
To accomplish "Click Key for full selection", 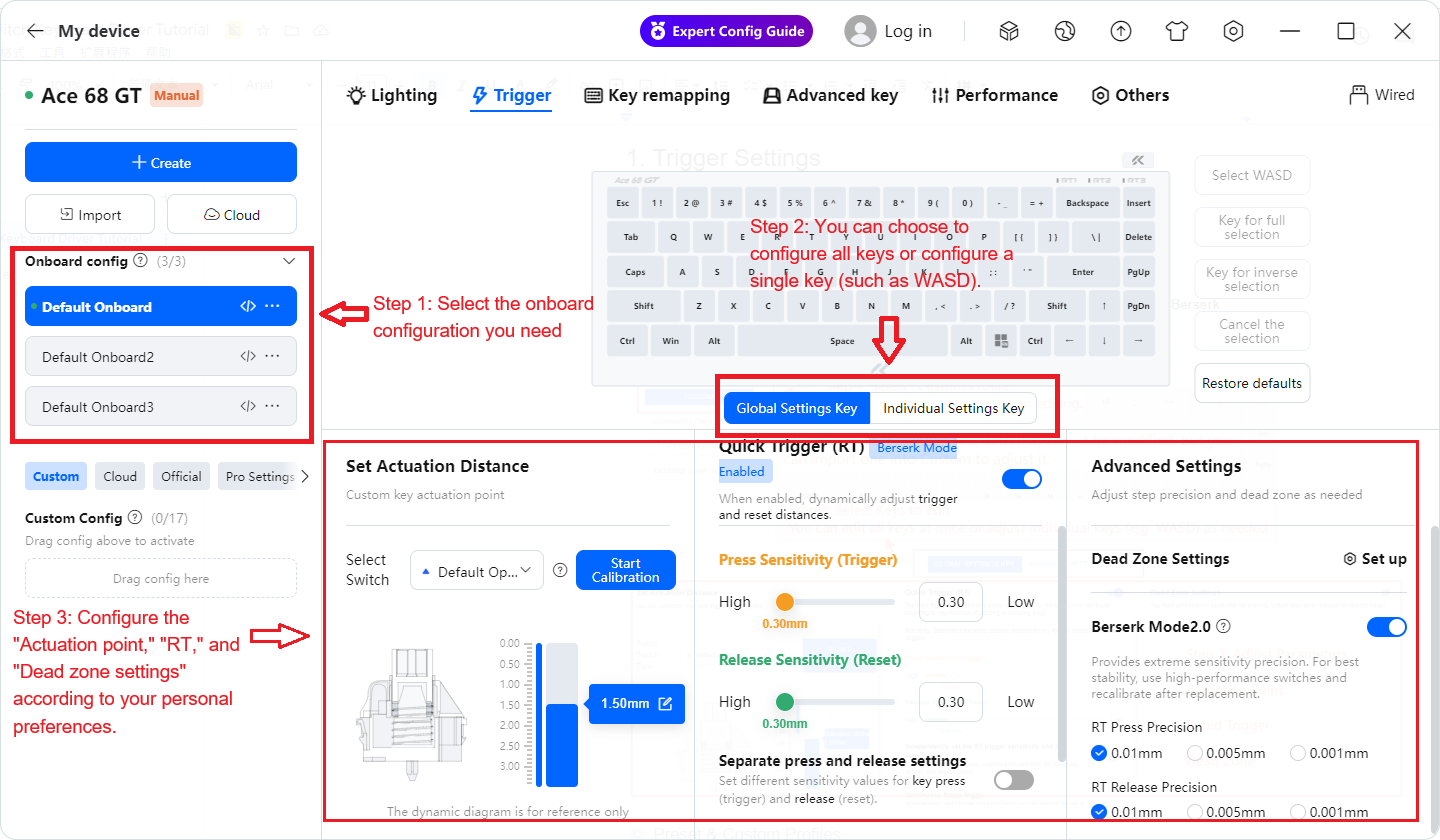I will click(x=1252, y=227).
